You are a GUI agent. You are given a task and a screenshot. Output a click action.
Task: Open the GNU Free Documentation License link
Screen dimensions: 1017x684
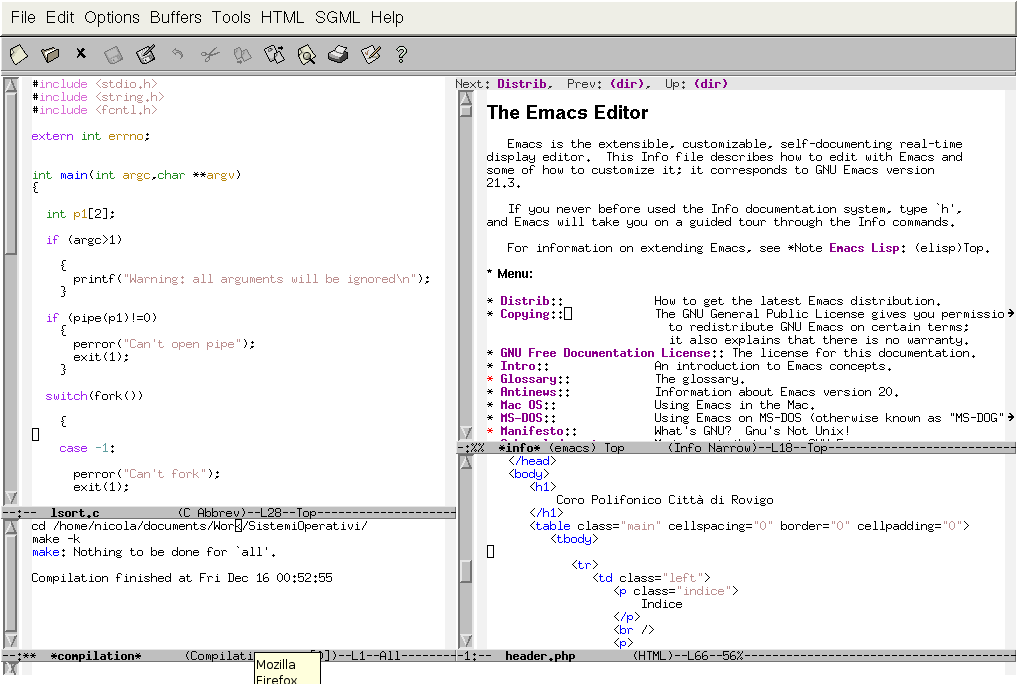tap(577, 353)
